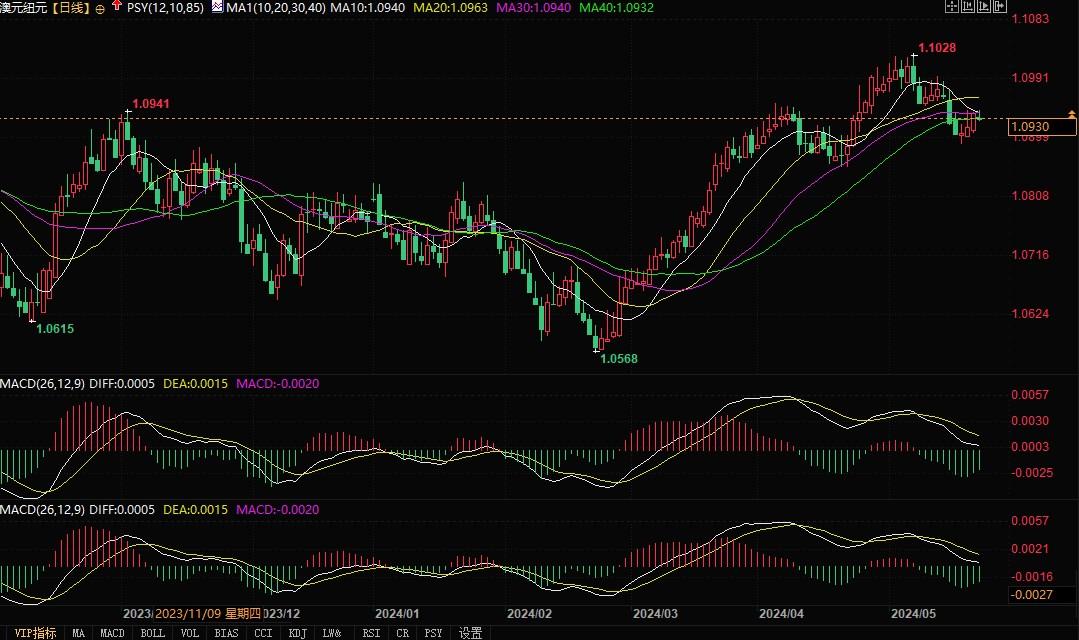
Task: Open PSY(12,10,85) indicator parameters
Action: (x=166, y=8)
